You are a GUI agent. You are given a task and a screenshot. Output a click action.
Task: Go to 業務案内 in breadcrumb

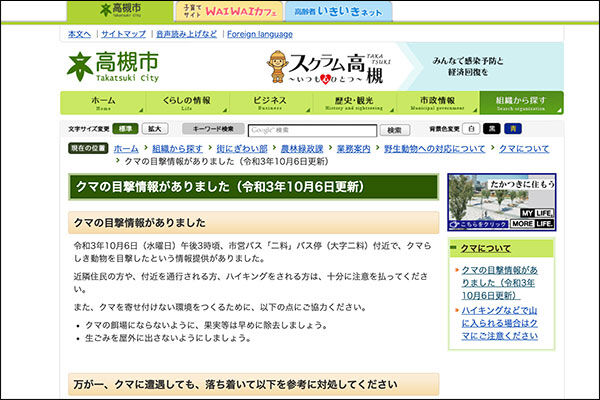(354, 149)
